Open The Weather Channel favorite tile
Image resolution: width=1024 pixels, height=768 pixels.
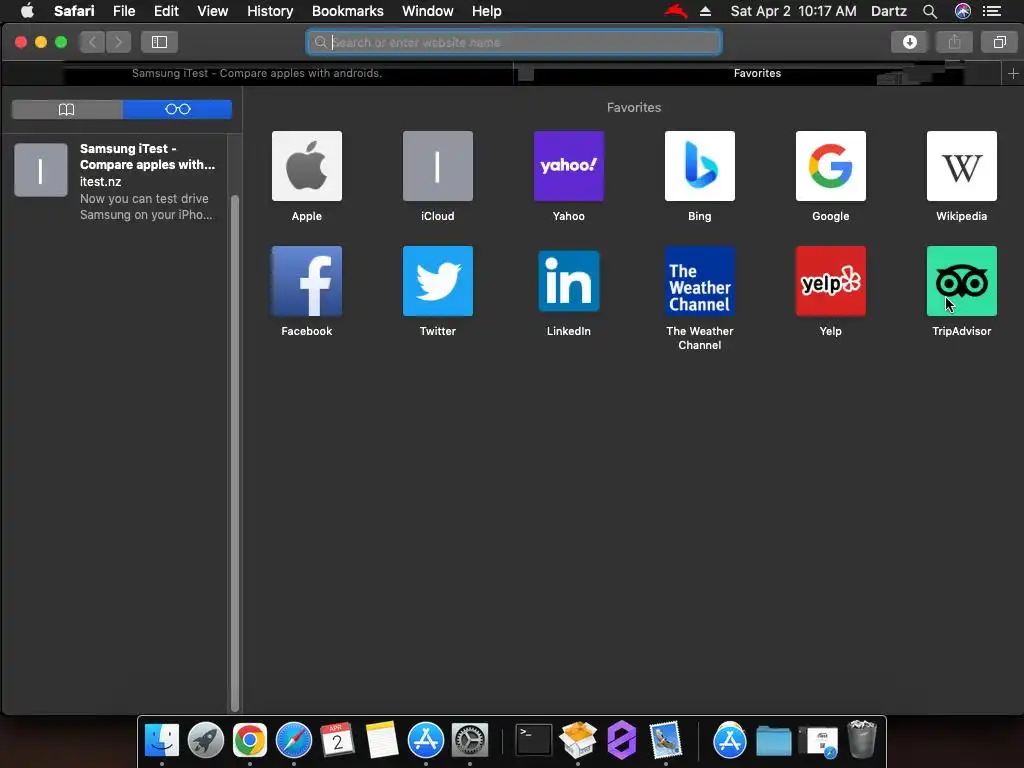699,281
